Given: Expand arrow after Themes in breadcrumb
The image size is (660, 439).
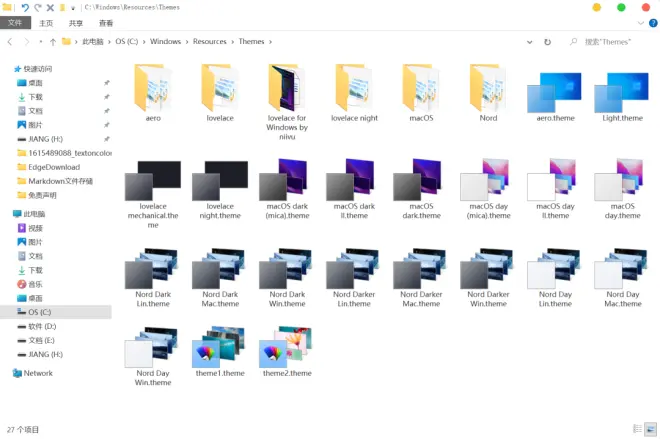Looking at the screenshot, I should [x=270, y=42].
